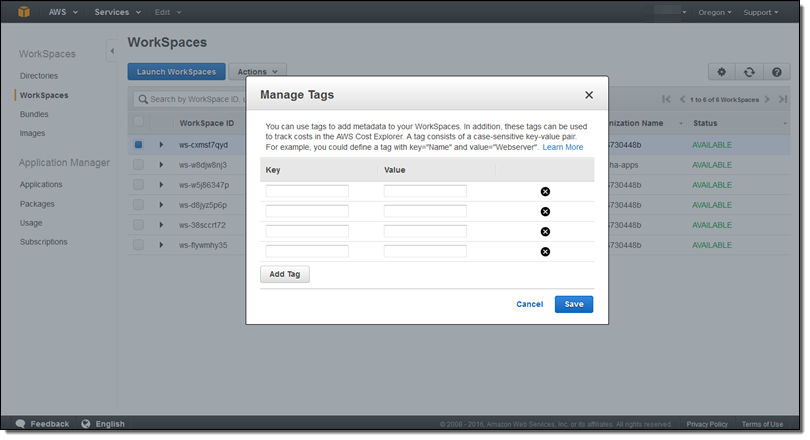The height and width of the screenshot is (440, 810).
Task: Sort by the WorkSpace ID column header
Action: [x=207, y=123]
